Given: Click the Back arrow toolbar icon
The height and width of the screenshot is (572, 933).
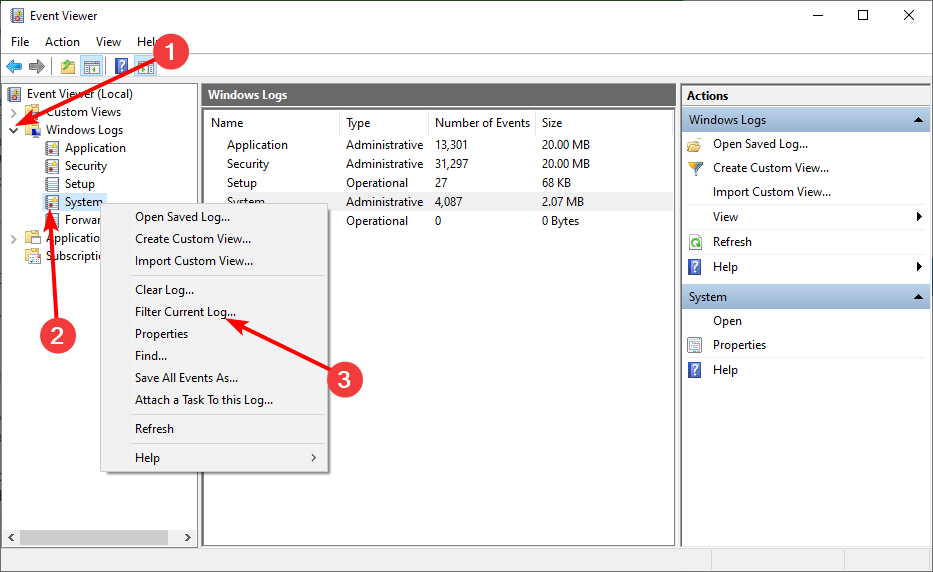Looking at the screenshot, I should pyautogui.click(x=14, y=66).
